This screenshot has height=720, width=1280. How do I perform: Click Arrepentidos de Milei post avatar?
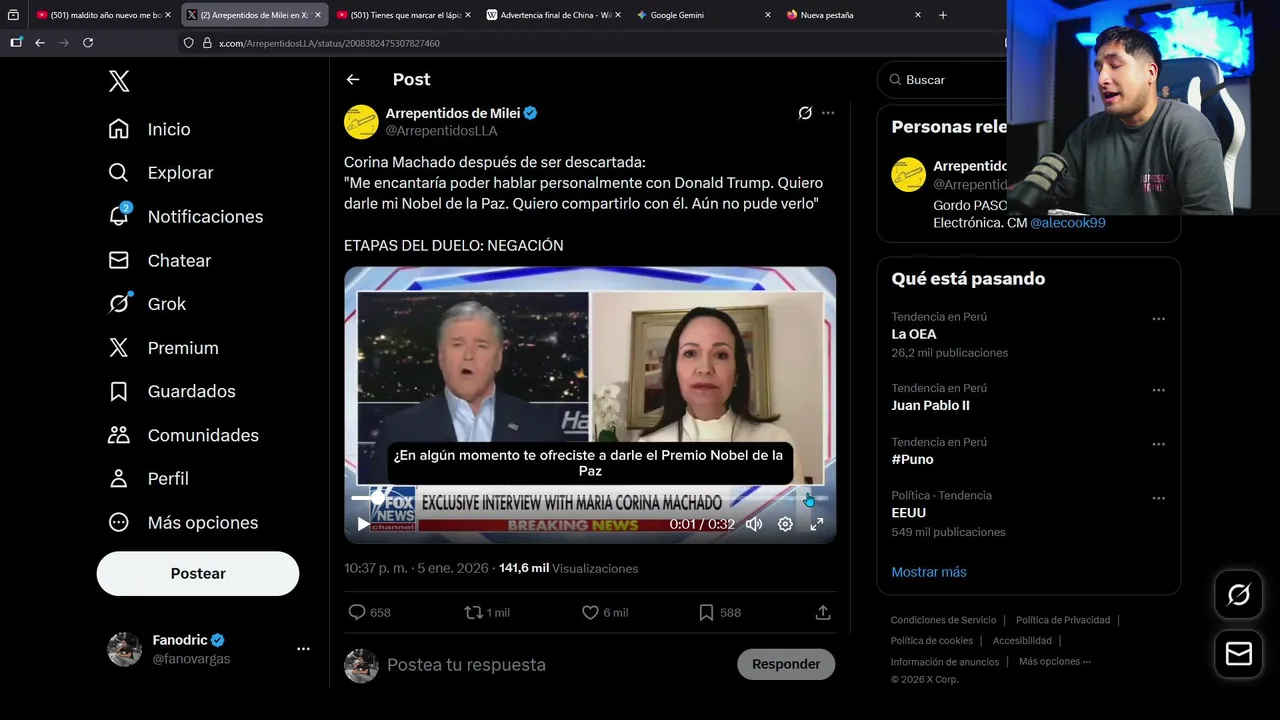click(361, 122)
